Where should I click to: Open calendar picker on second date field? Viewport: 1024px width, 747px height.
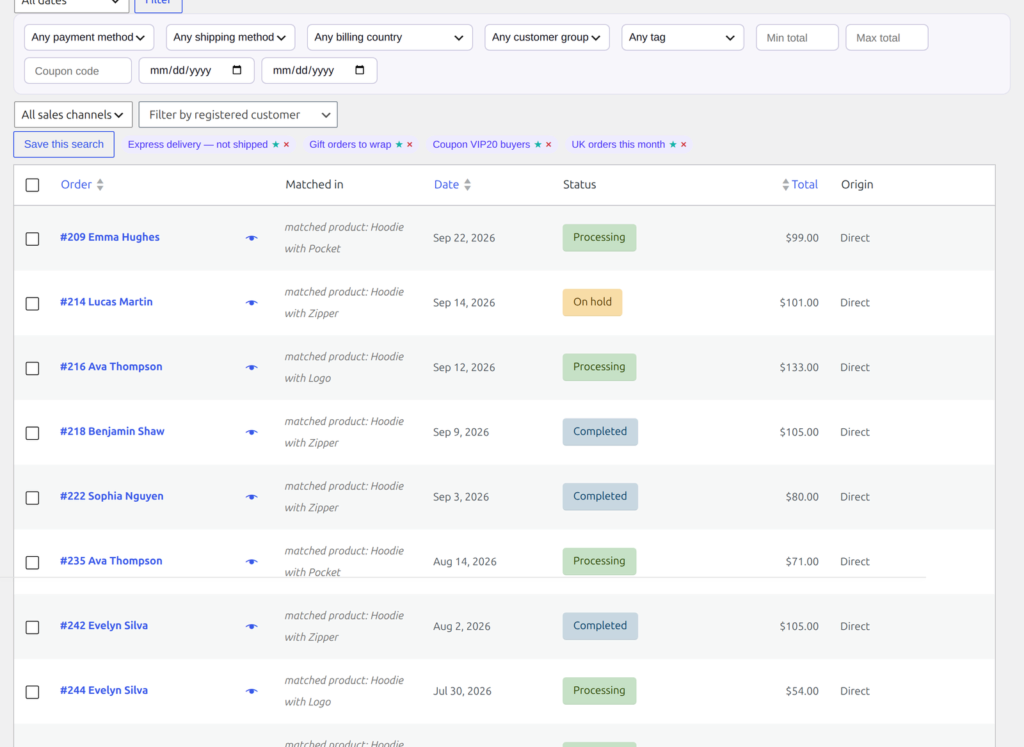tap(360, 70)
